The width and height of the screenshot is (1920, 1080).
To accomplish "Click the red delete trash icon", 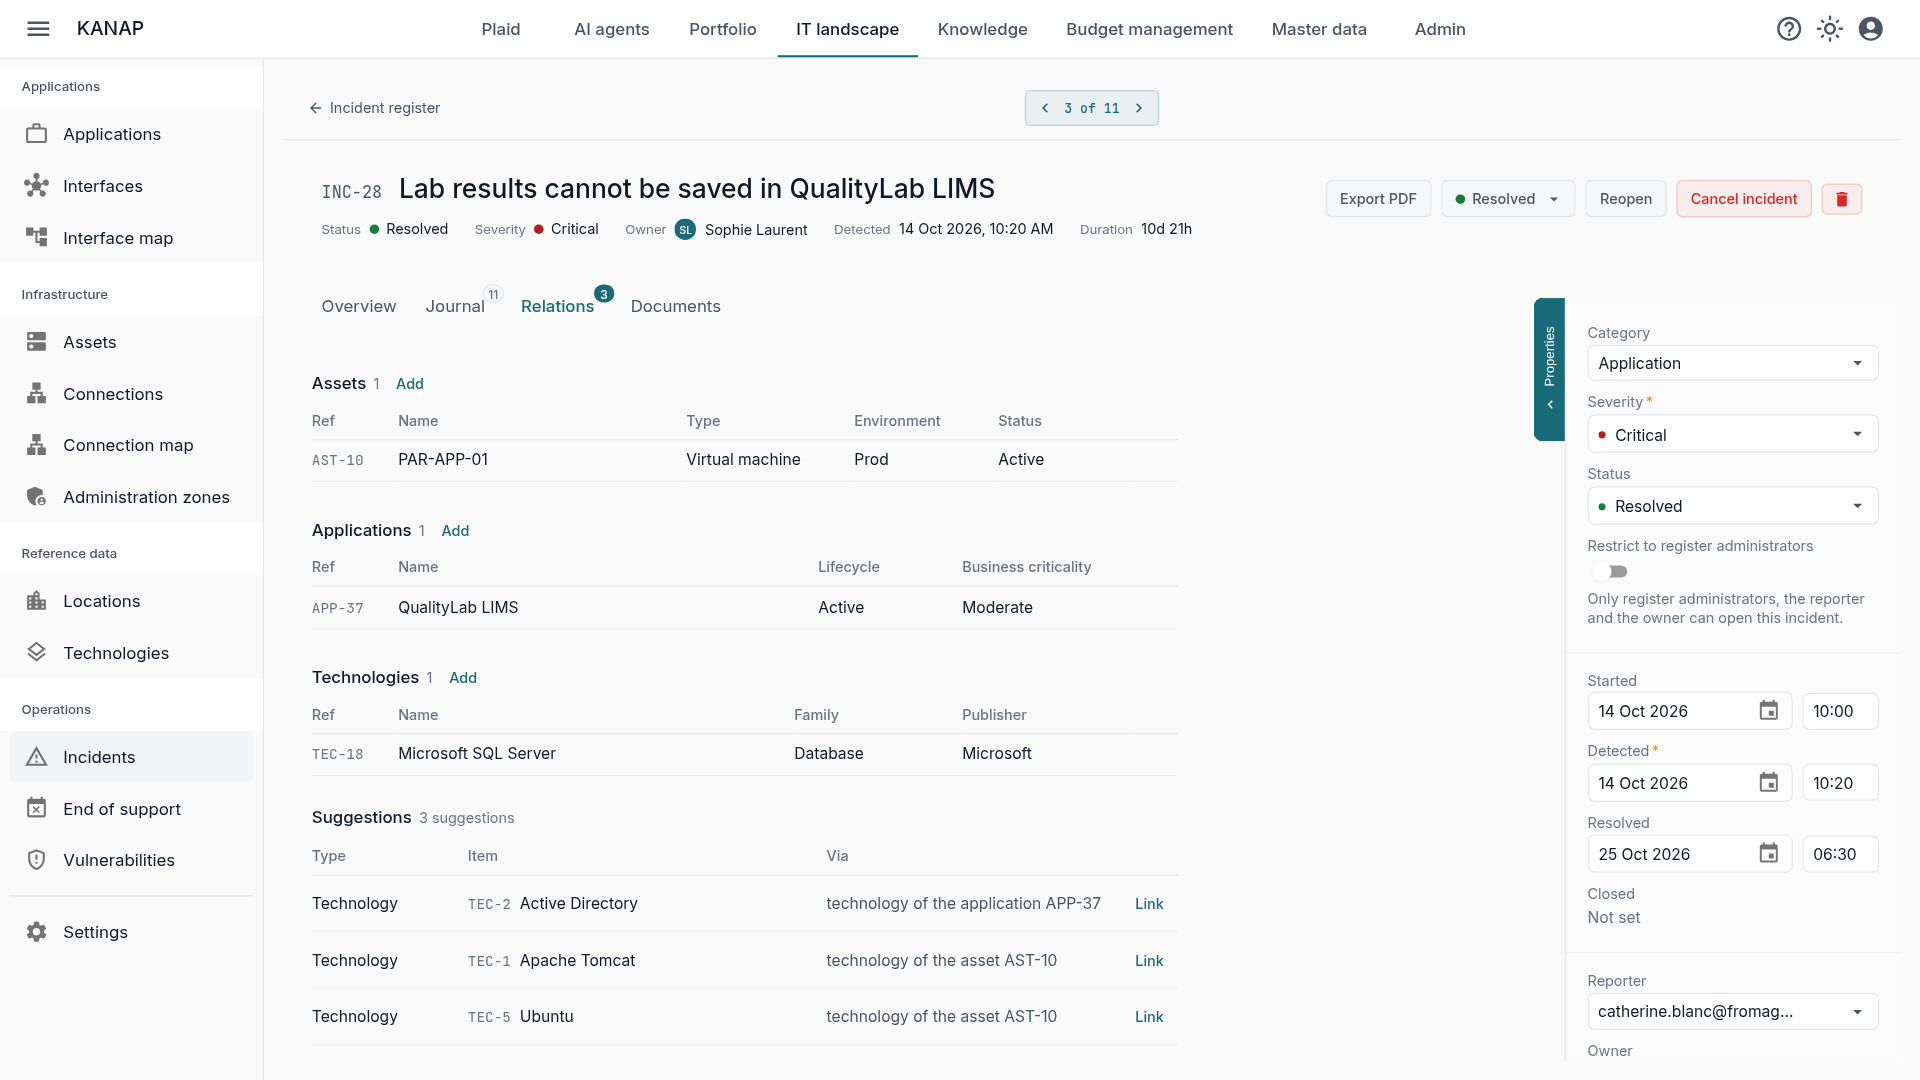I will point(1842,199).
